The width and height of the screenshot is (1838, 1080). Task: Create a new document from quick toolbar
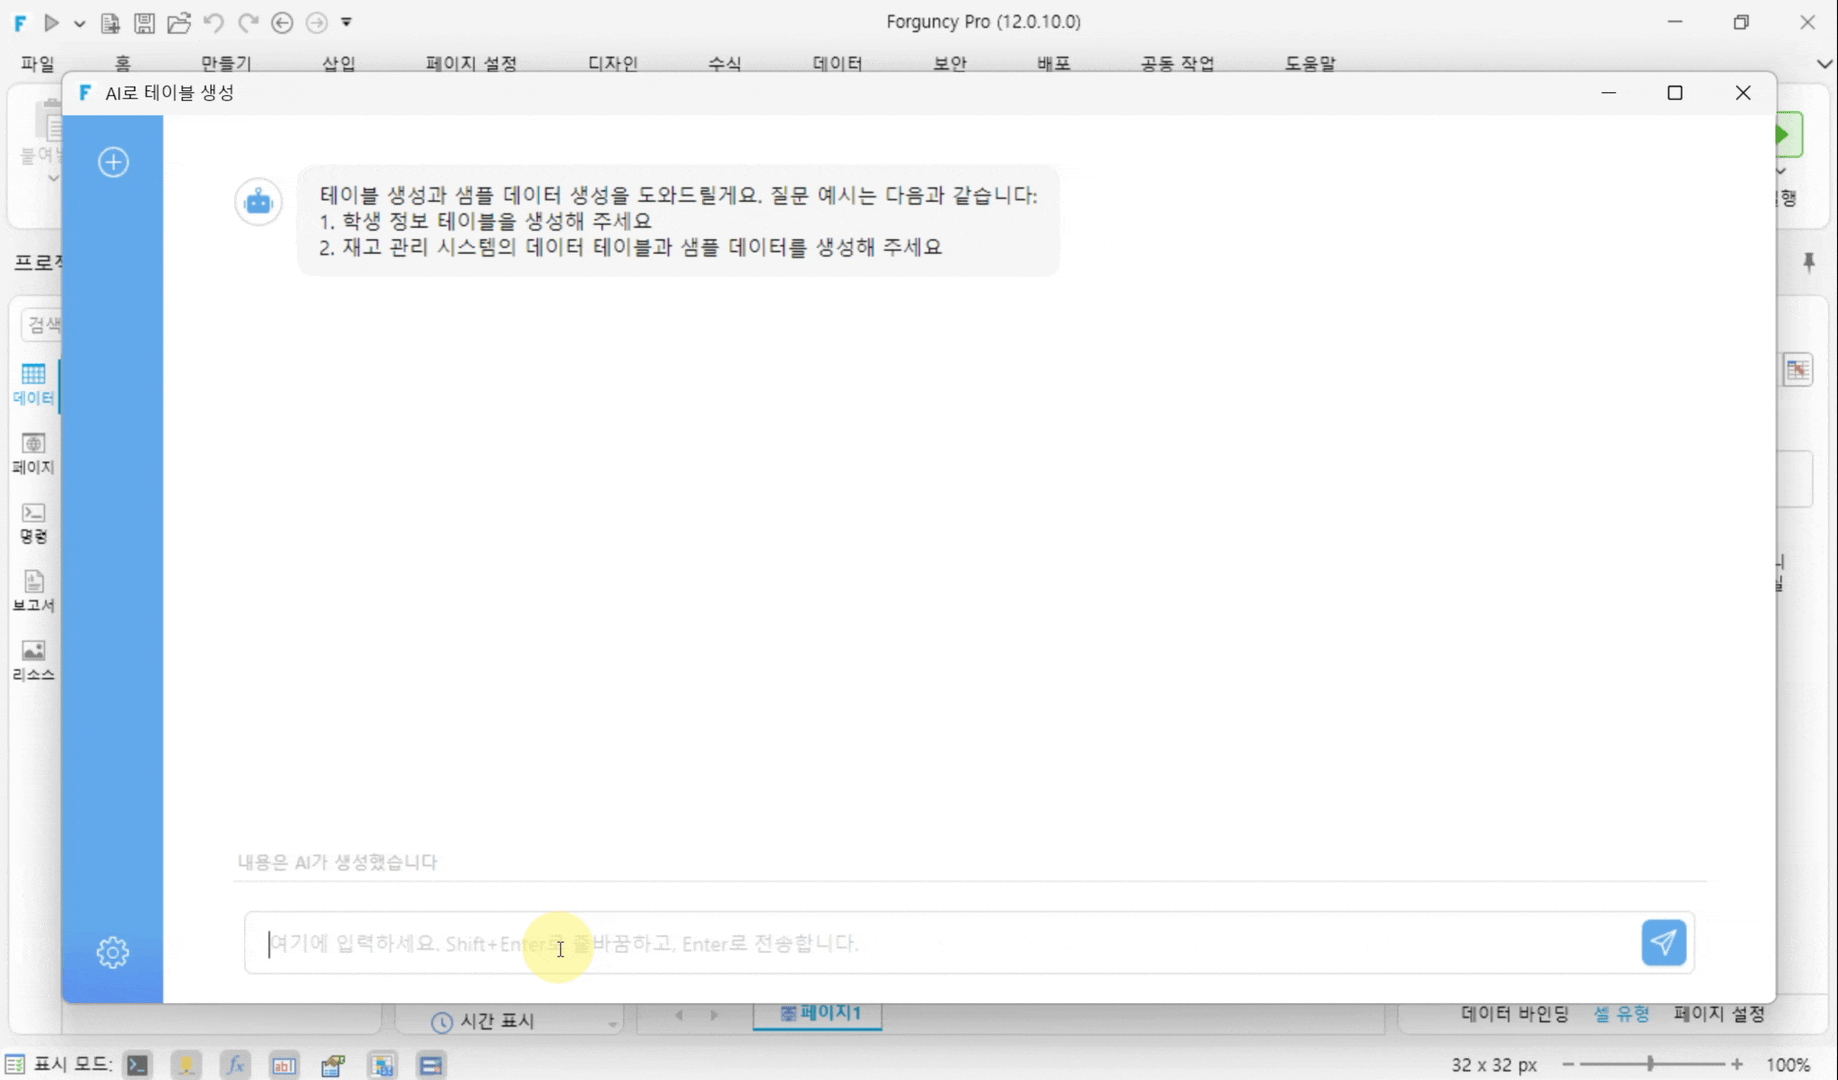pyautogui.click(x=110, y=22)
